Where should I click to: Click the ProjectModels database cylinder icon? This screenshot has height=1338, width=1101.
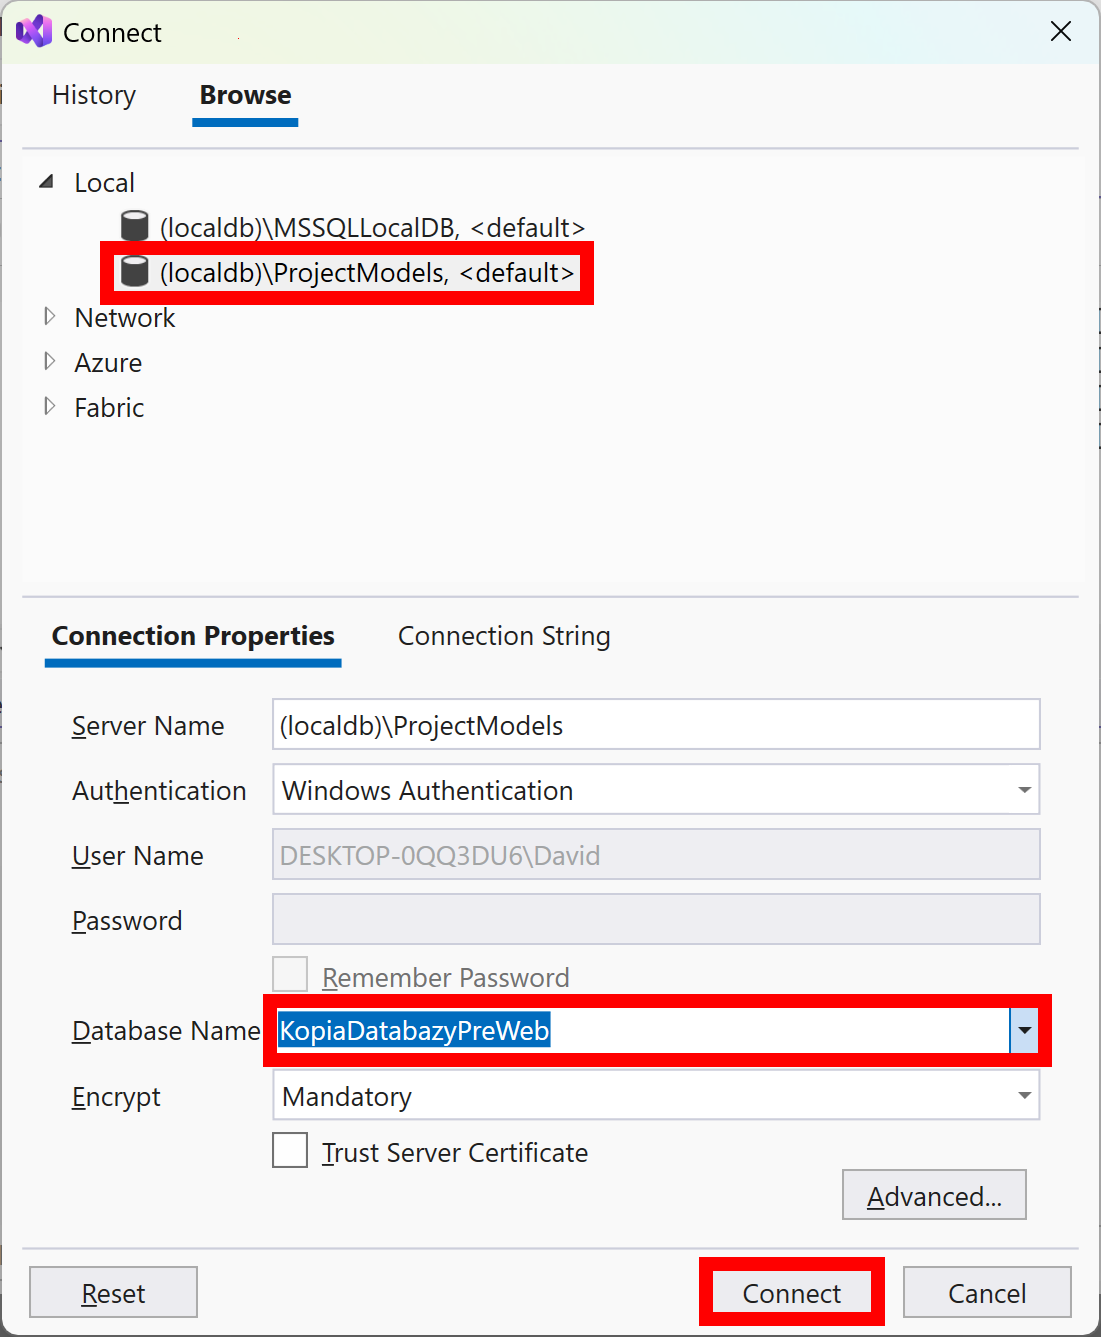(x=134, y=271)
